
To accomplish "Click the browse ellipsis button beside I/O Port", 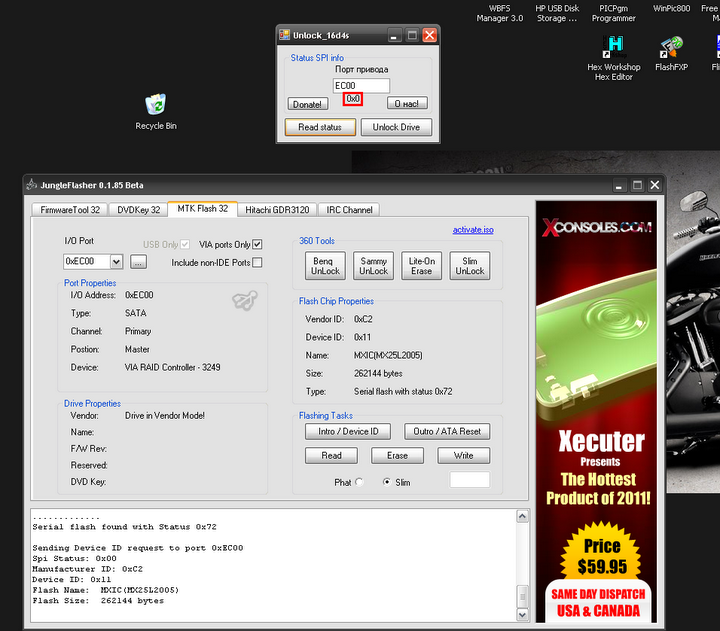I will [x=138, y=262].
